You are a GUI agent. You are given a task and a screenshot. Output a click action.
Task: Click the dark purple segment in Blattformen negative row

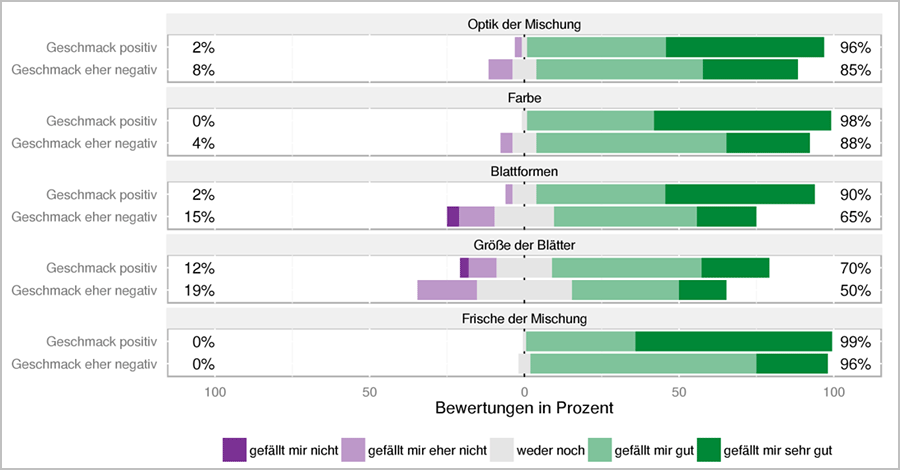(452, 216)
